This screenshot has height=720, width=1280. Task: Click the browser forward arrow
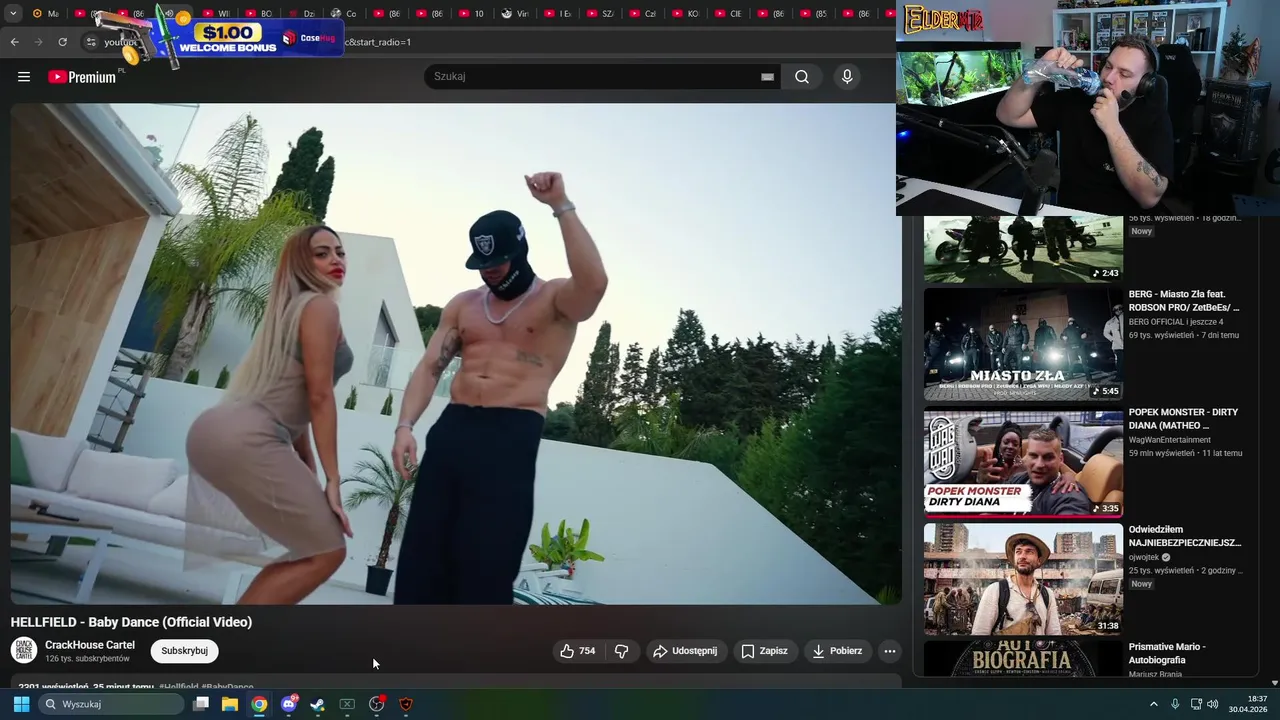(38, 42)
